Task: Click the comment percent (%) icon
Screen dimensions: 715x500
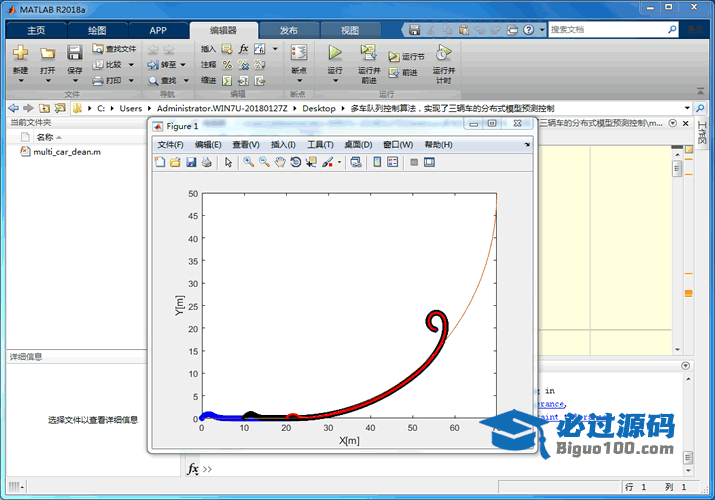Action: [x=227, y=65]
